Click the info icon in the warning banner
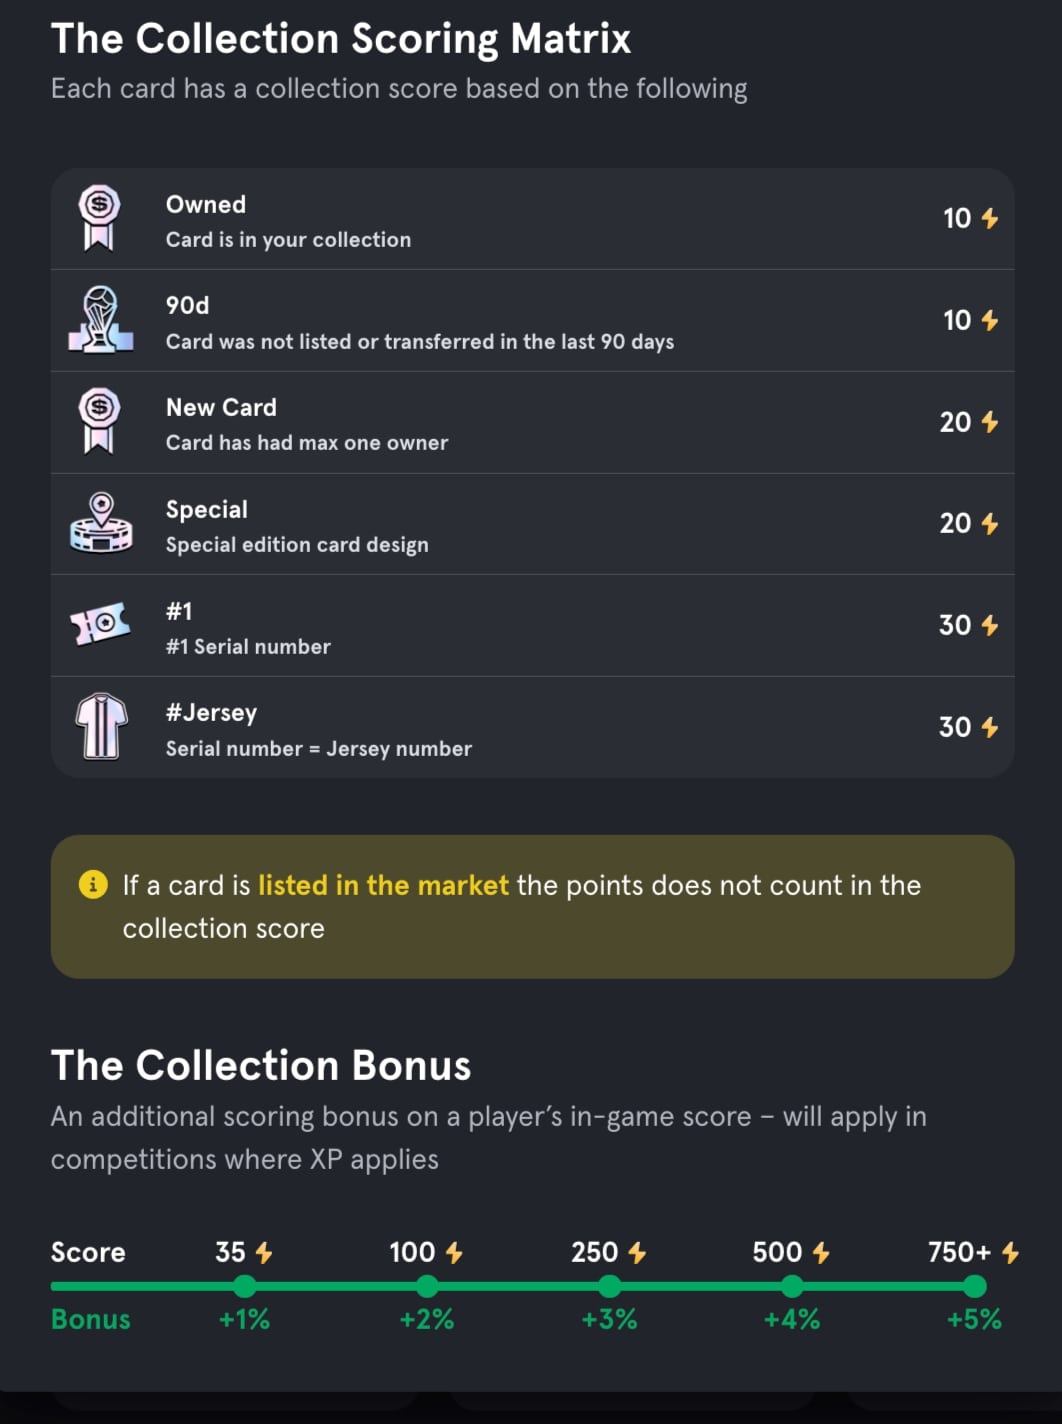Viewport: 1062px width, 1424px height. (91, 884)
